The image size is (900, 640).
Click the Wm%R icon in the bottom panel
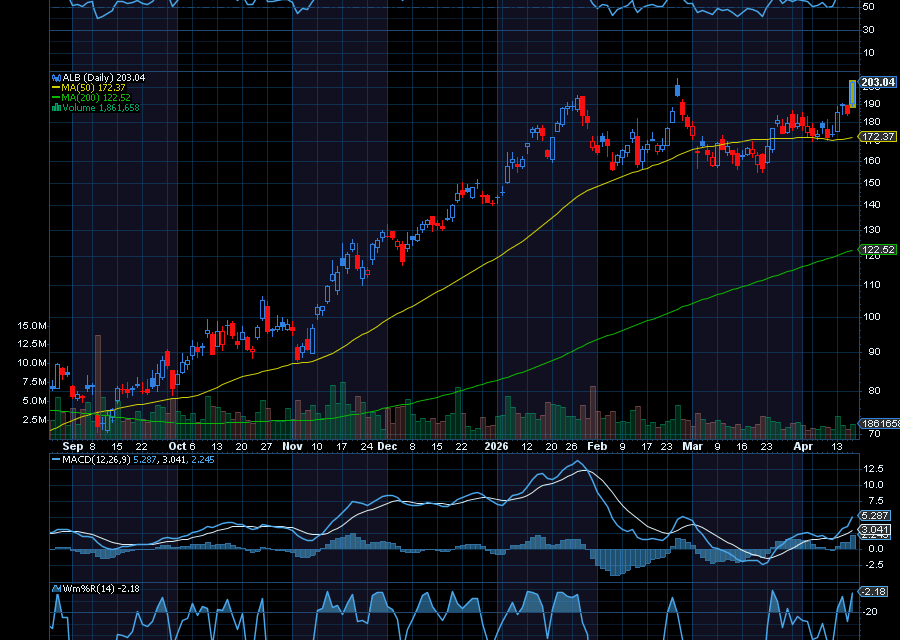tap(56, 589)
